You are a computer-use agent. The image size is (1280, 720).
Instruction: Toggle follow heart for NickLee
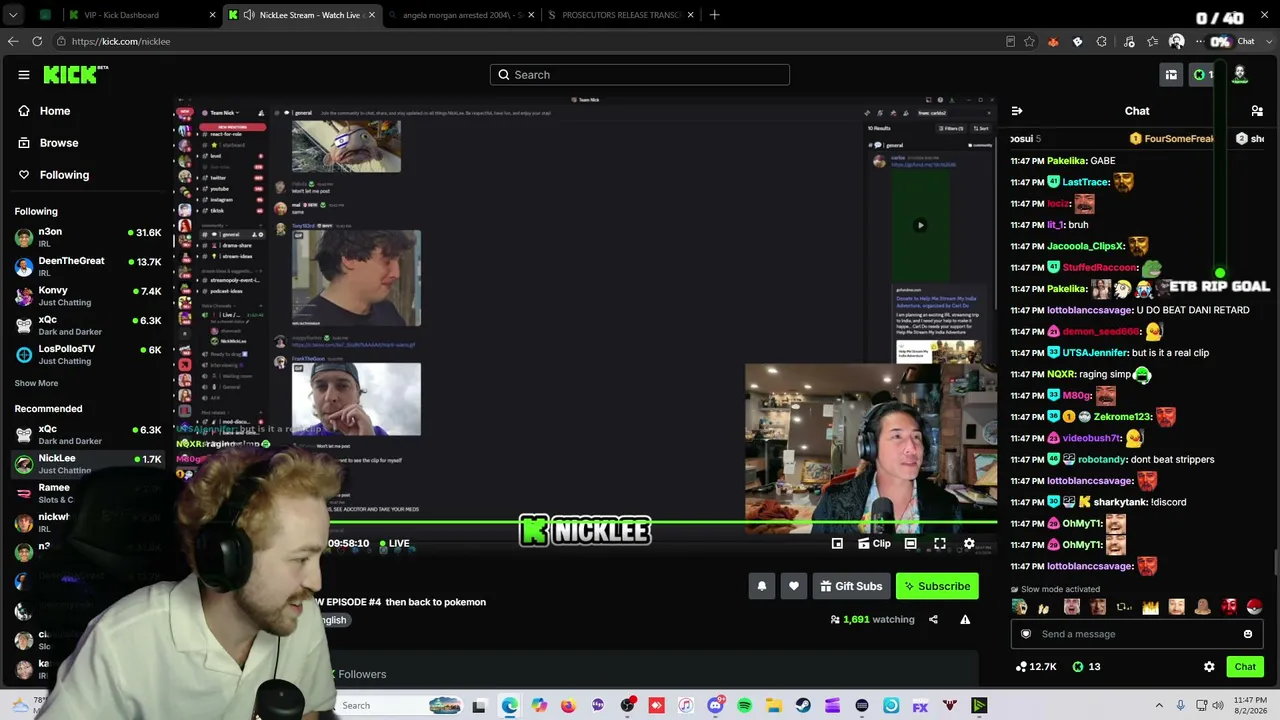click(x=794, y=587)
